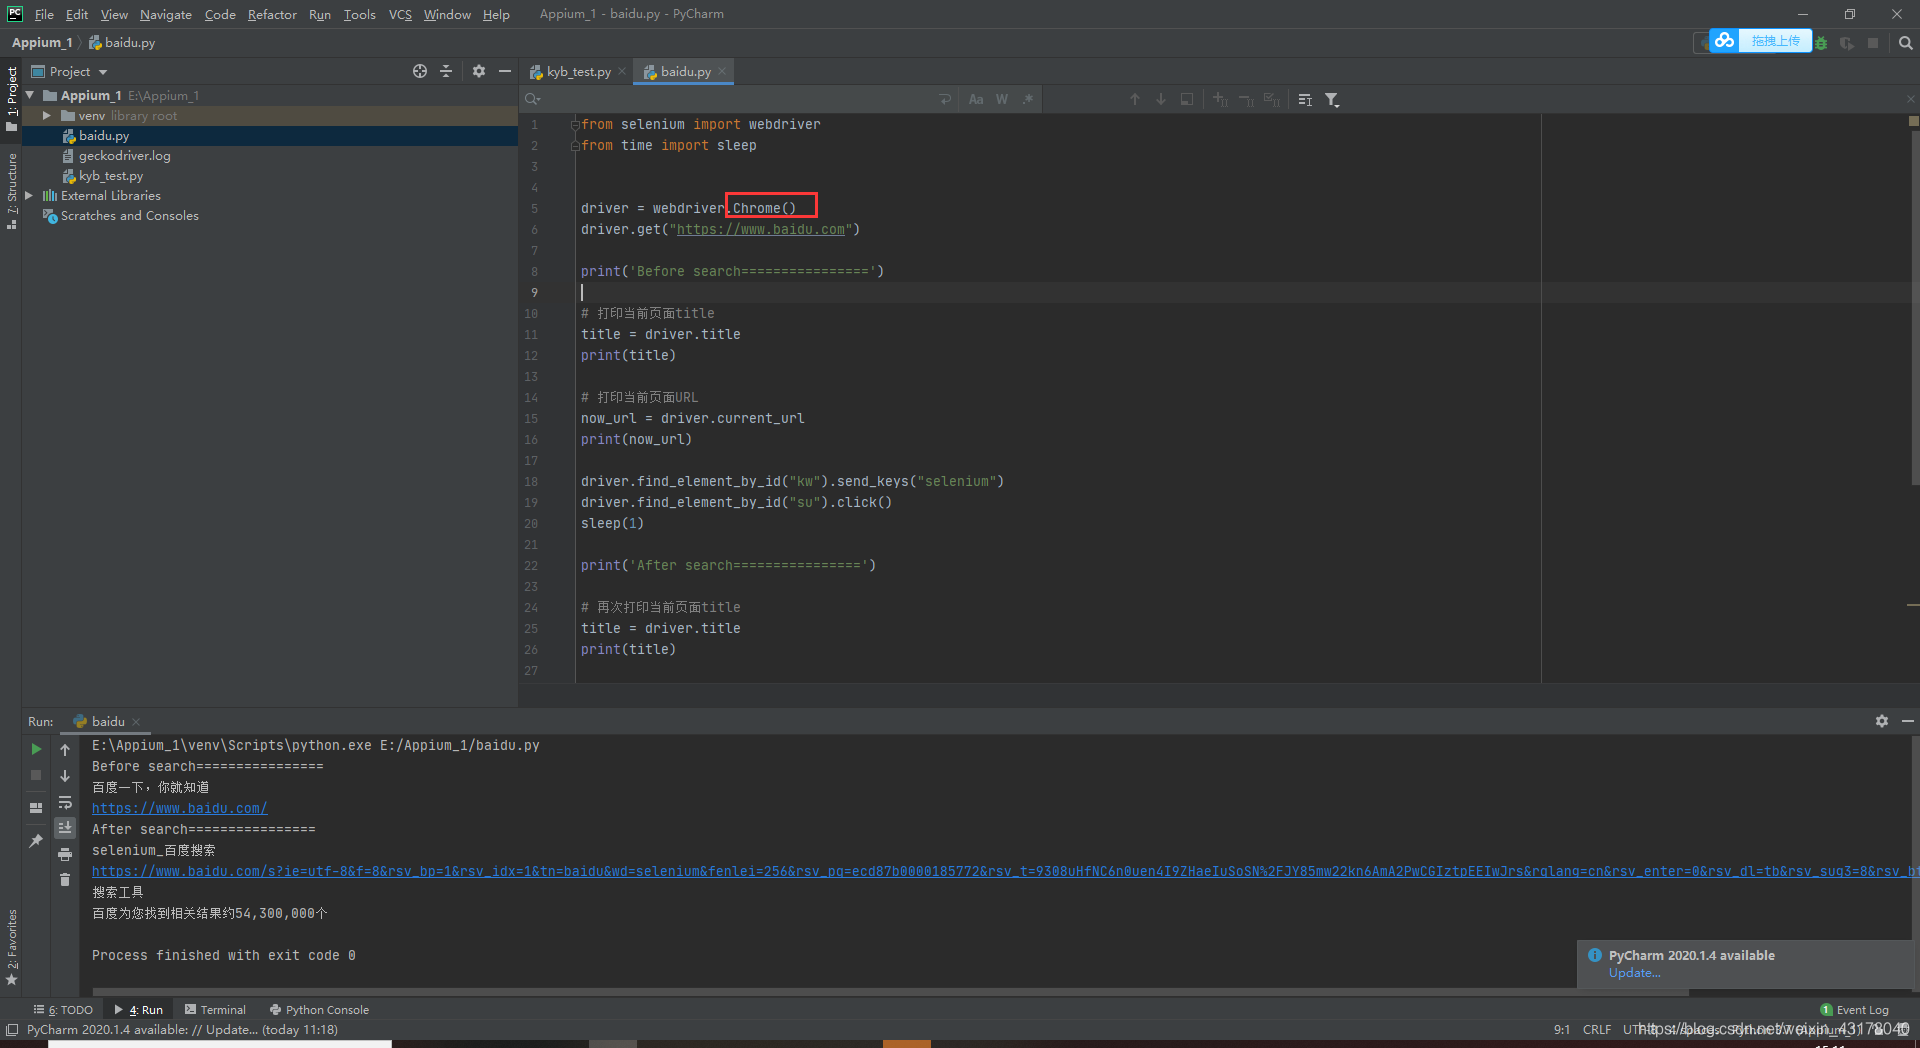Viewport: 1920px width, 1048px height.
Task: Collapse the Appium_1 project root
Action: click(30, 95)
